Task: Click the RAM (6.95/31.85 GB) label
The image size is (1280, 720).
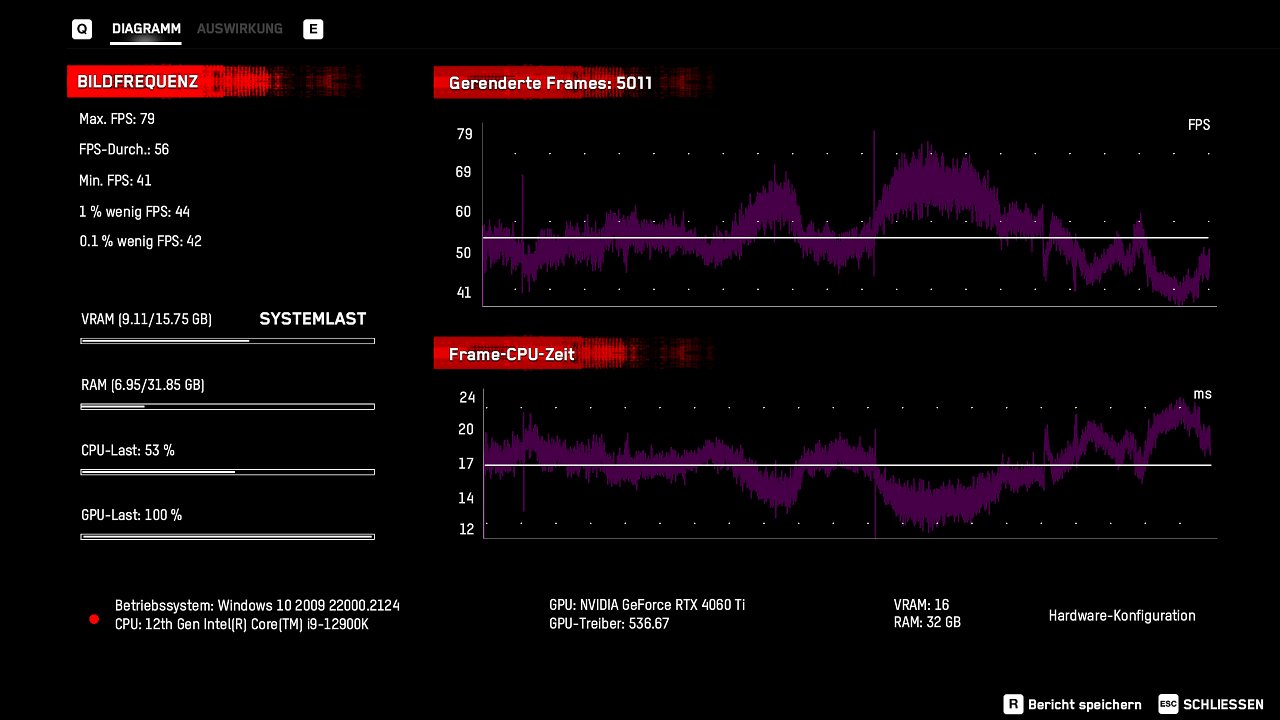Action: (143, 385)
